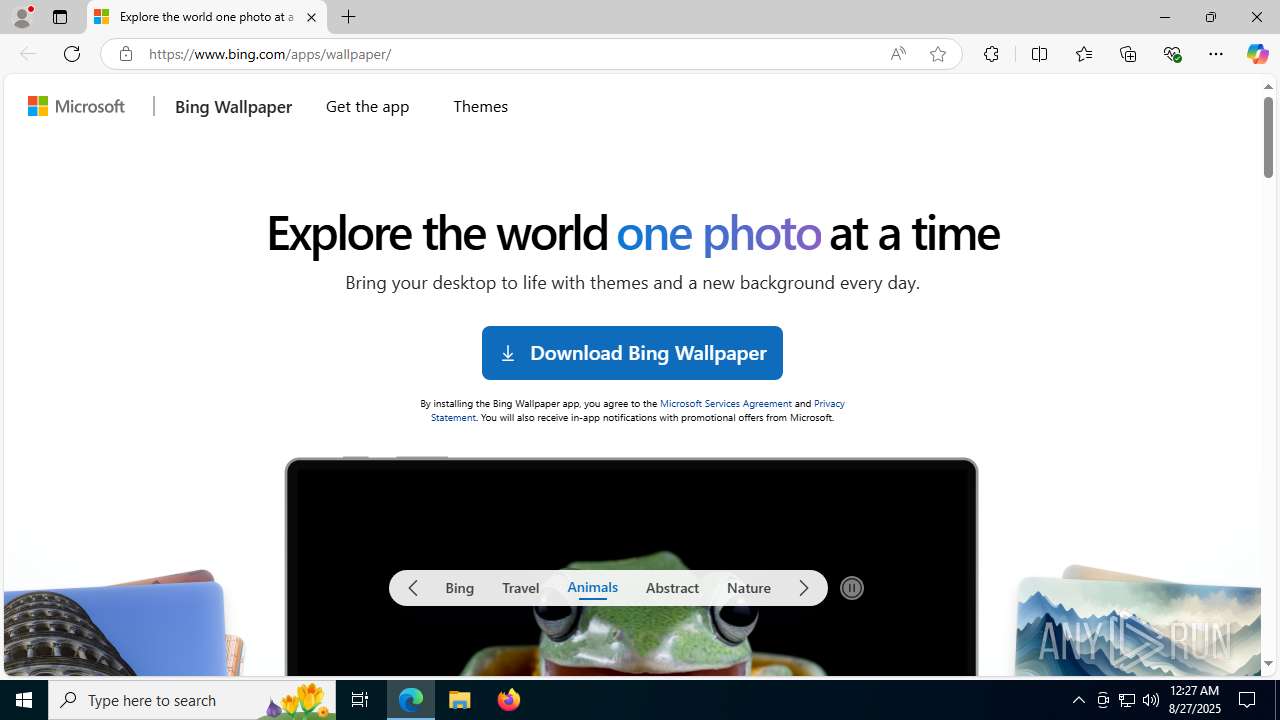
Task: Add this page to favorites star
Action: pos(938,54)
